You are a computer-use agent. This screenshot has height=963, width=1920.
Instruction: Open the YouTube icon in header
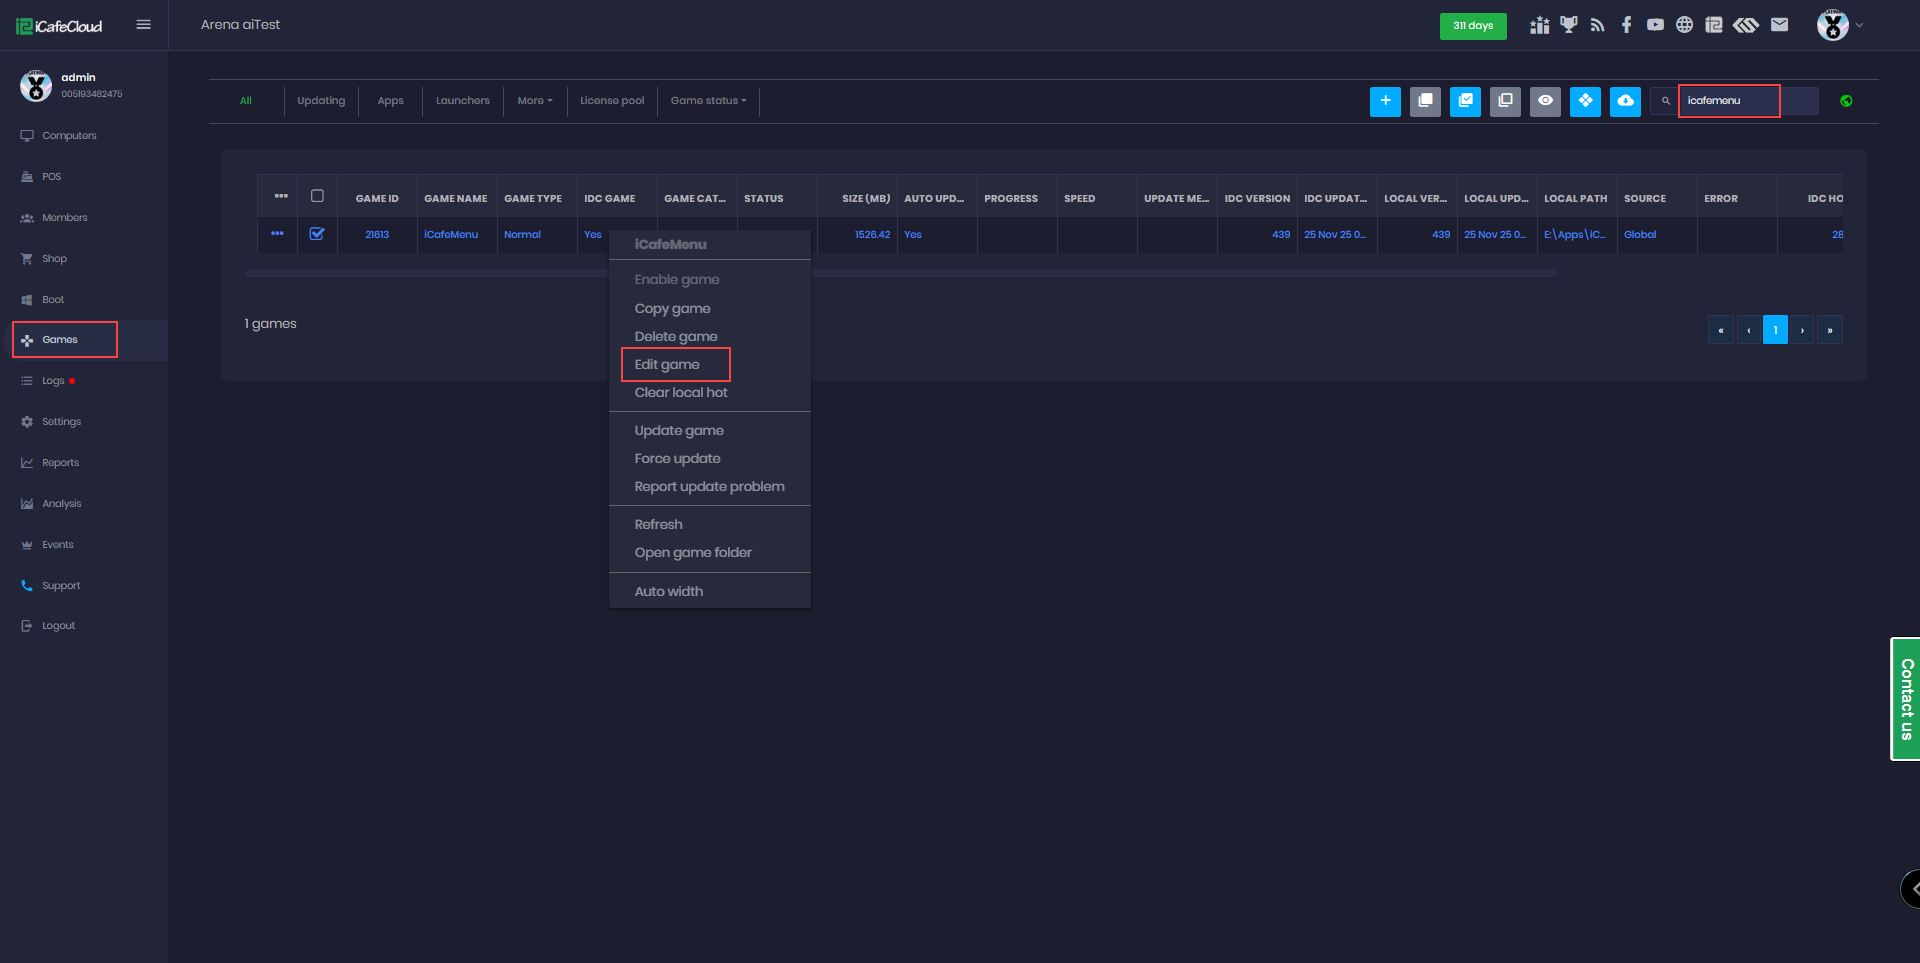[1655, 25]
